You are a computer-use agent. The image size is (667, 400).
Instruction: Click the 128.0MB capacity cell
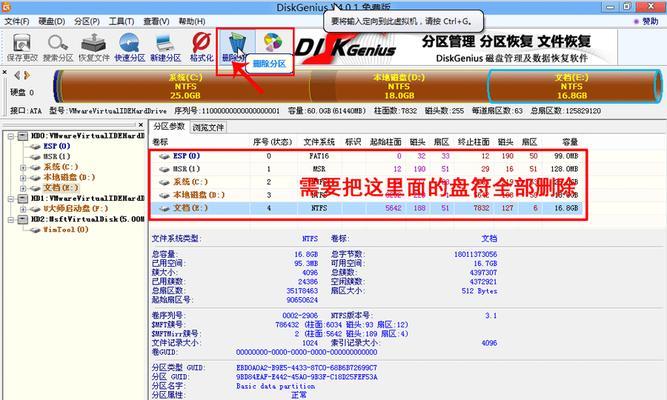pyautogui.click(x=564, y=169)
